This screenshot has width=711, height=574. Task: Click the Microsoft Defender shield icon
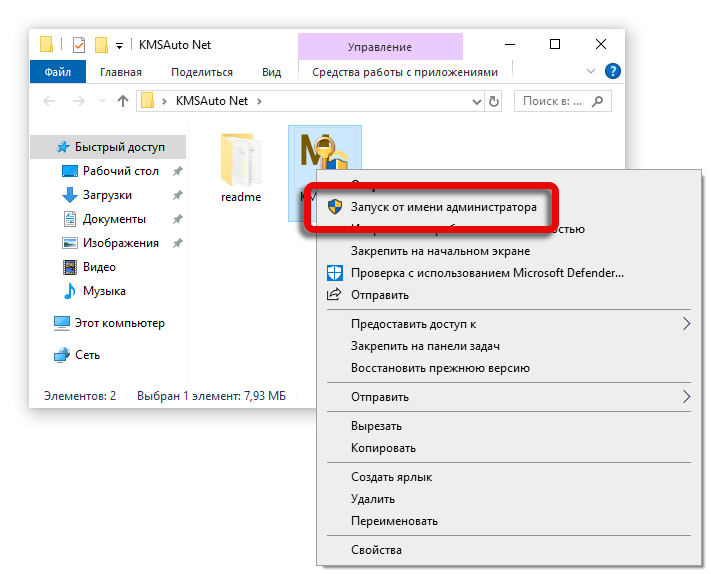click(335, 273)
